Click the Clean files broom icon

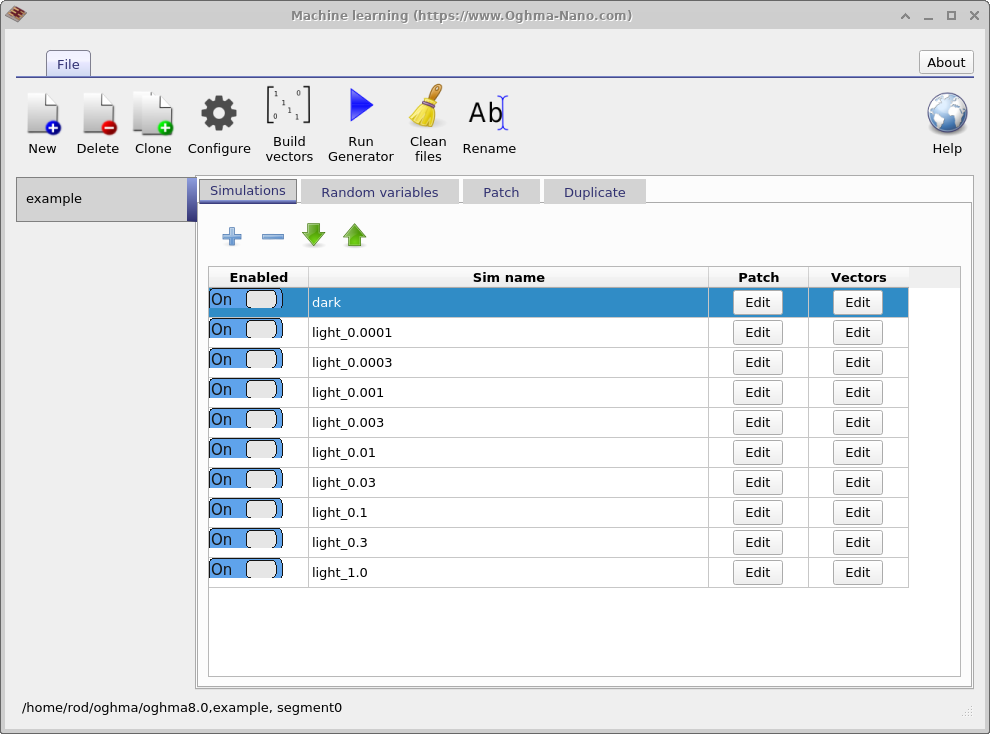[x=428, y=106]
